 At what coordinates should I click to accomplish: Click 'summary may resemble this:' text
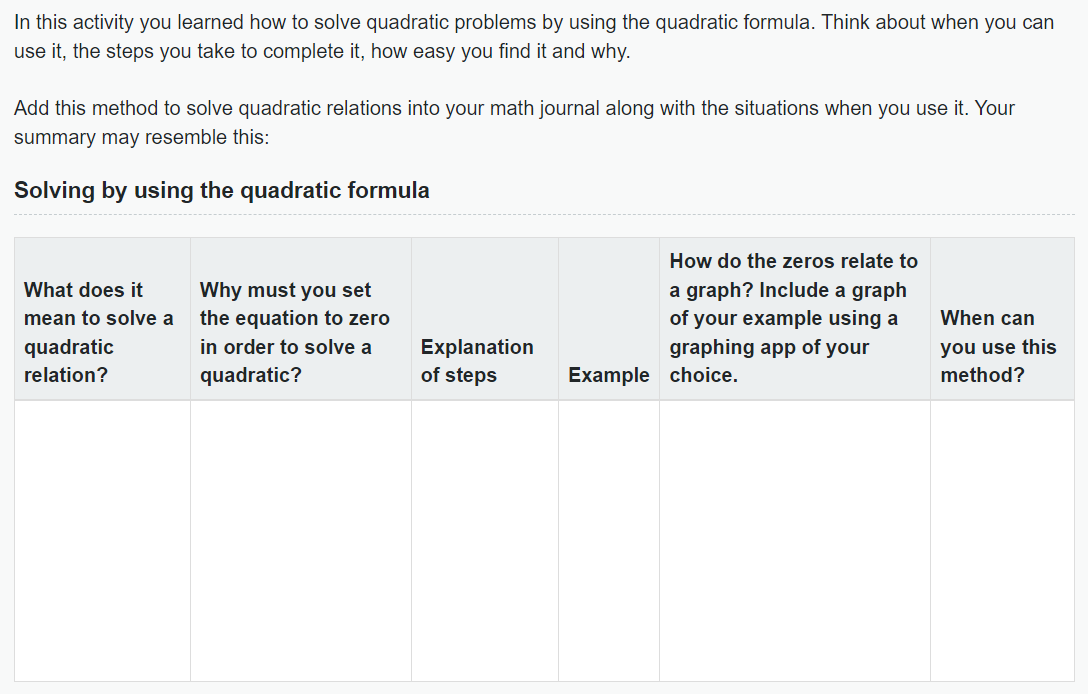click(x=142, y=137)
